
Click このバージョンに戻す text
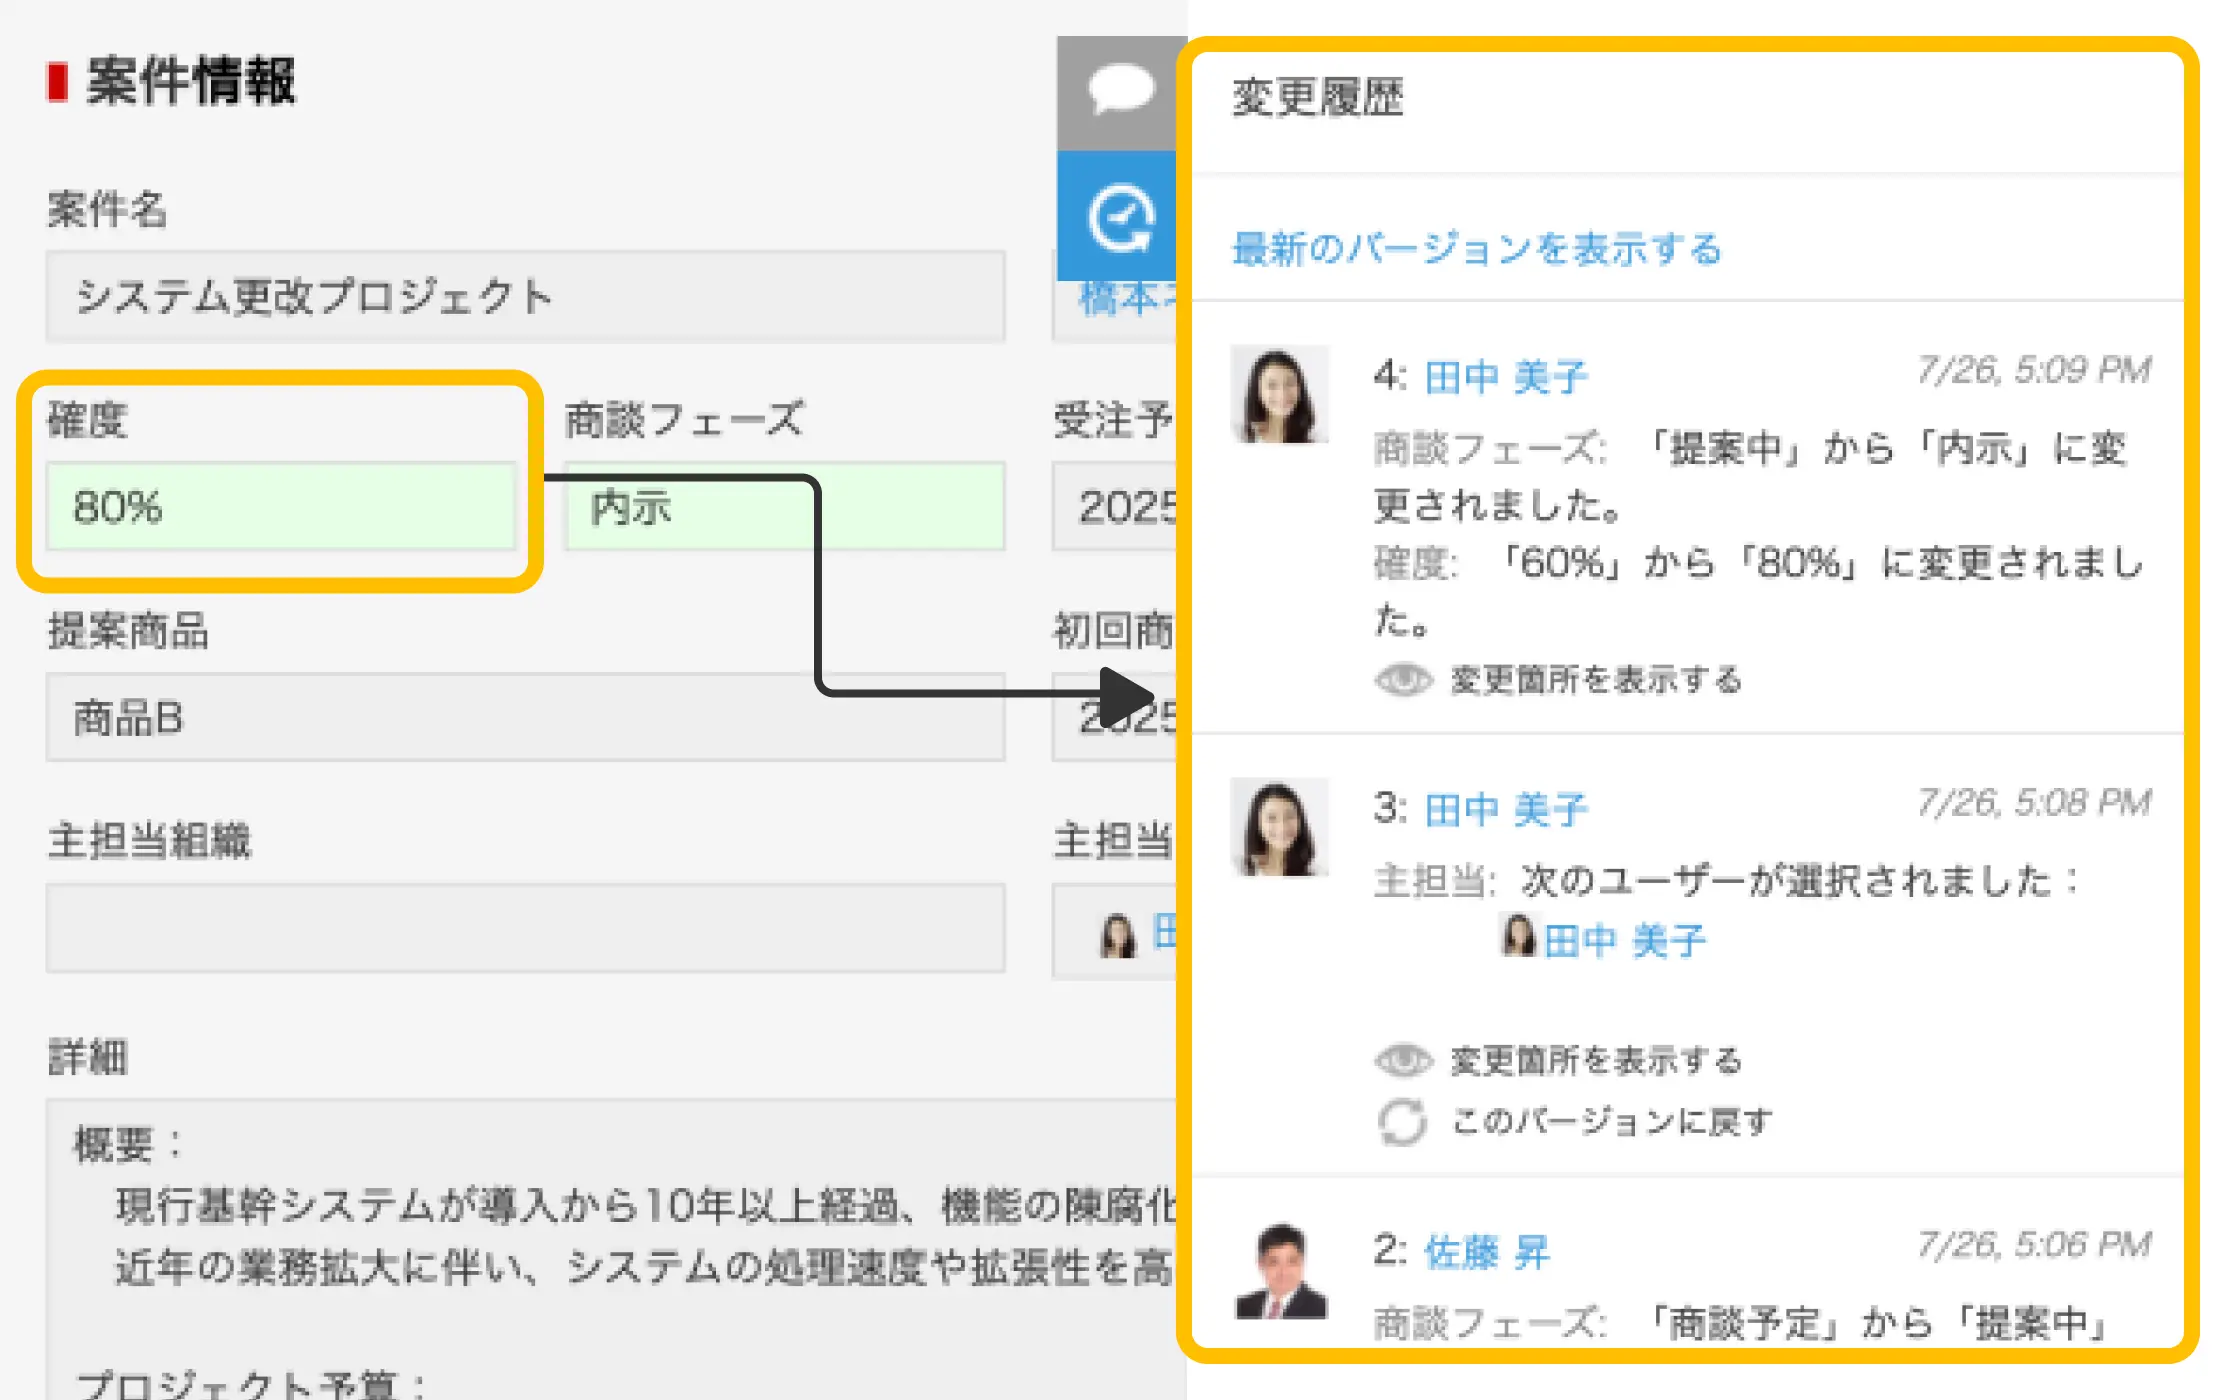[x=1612, y=1122]
